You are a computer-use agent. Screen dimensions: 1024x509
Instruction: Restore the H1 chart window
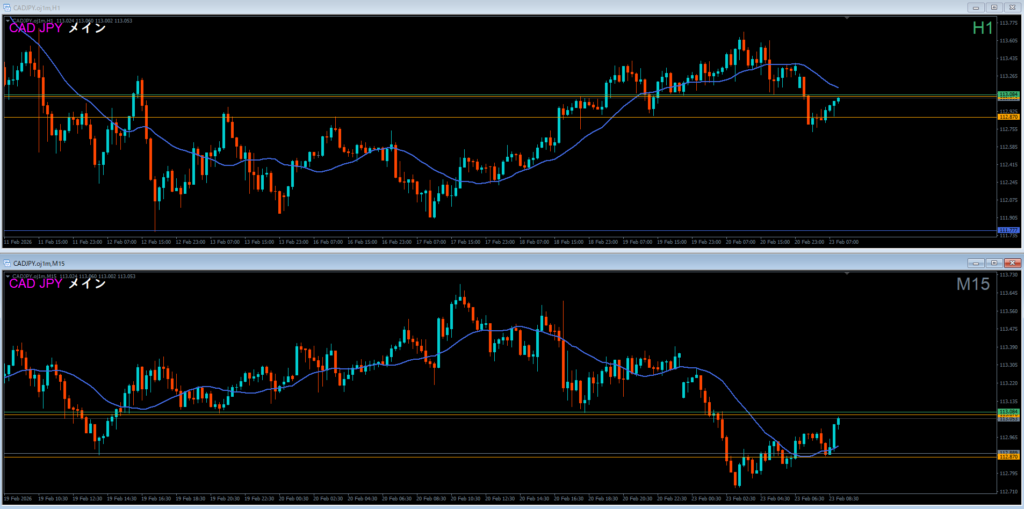(994, 8)
